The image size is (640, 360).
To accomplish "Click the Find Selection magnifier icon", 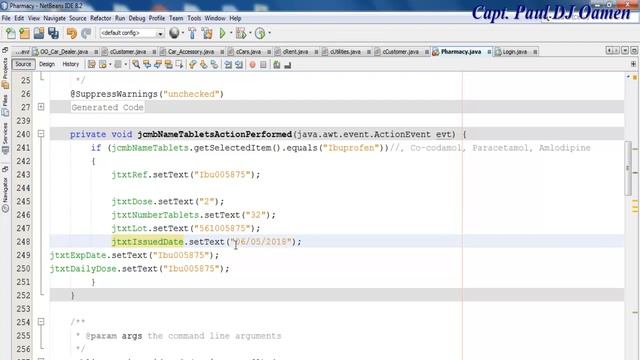I will (136, 64).
